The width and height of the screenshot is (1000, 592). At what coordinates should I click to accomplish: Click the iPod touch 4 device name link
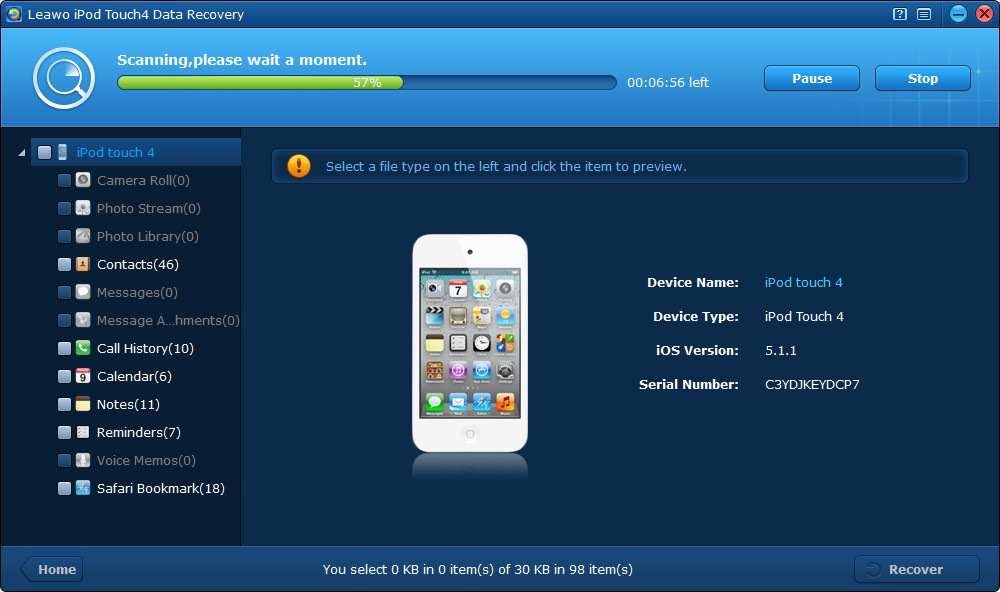click(x=804, y=283)
